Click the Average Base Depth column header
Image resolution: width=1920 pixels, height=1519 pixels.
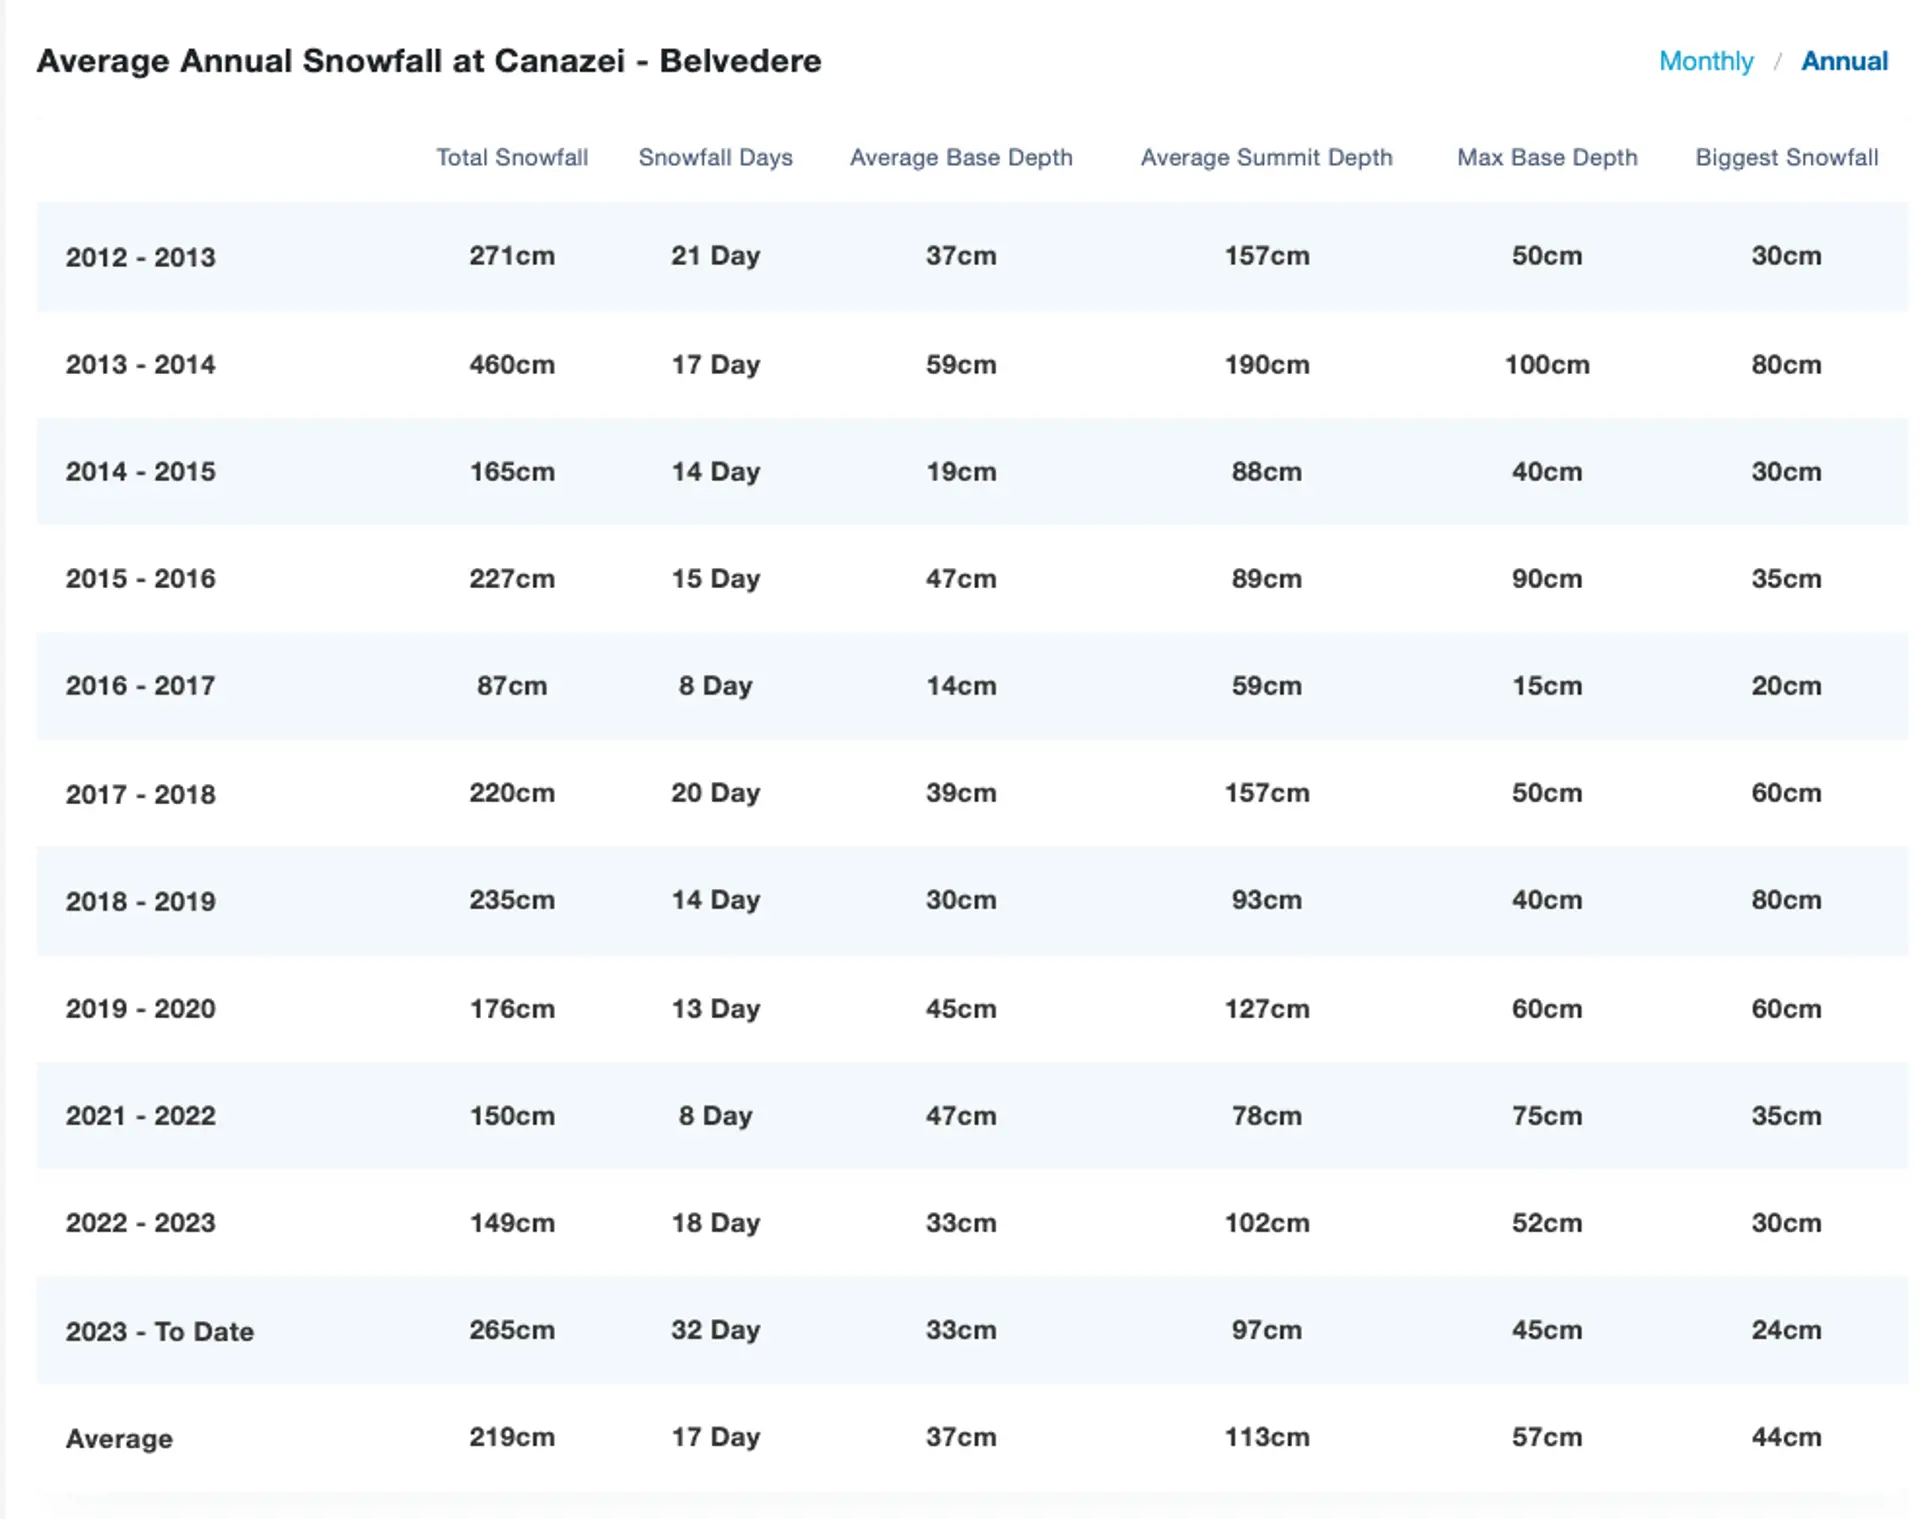(x=961, y=157)
